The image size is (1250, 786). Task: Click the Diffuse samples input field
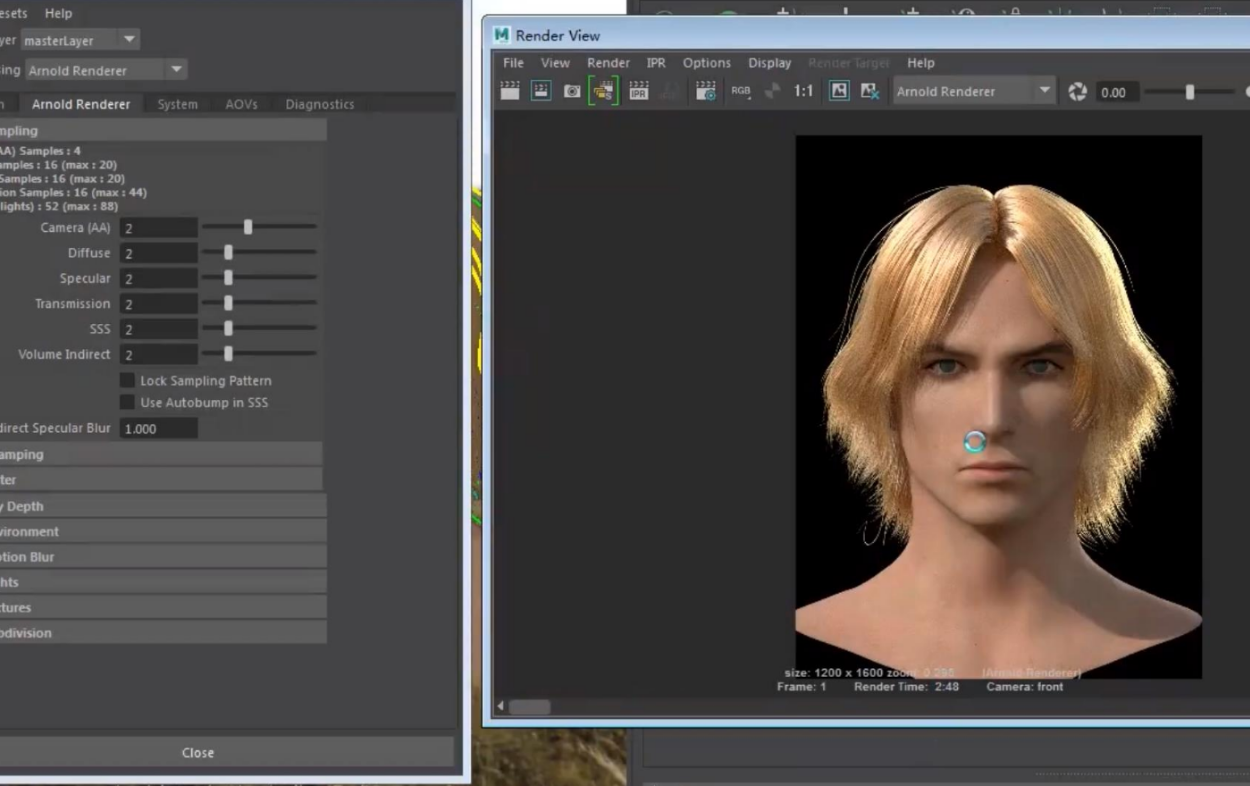coord(158,254)
